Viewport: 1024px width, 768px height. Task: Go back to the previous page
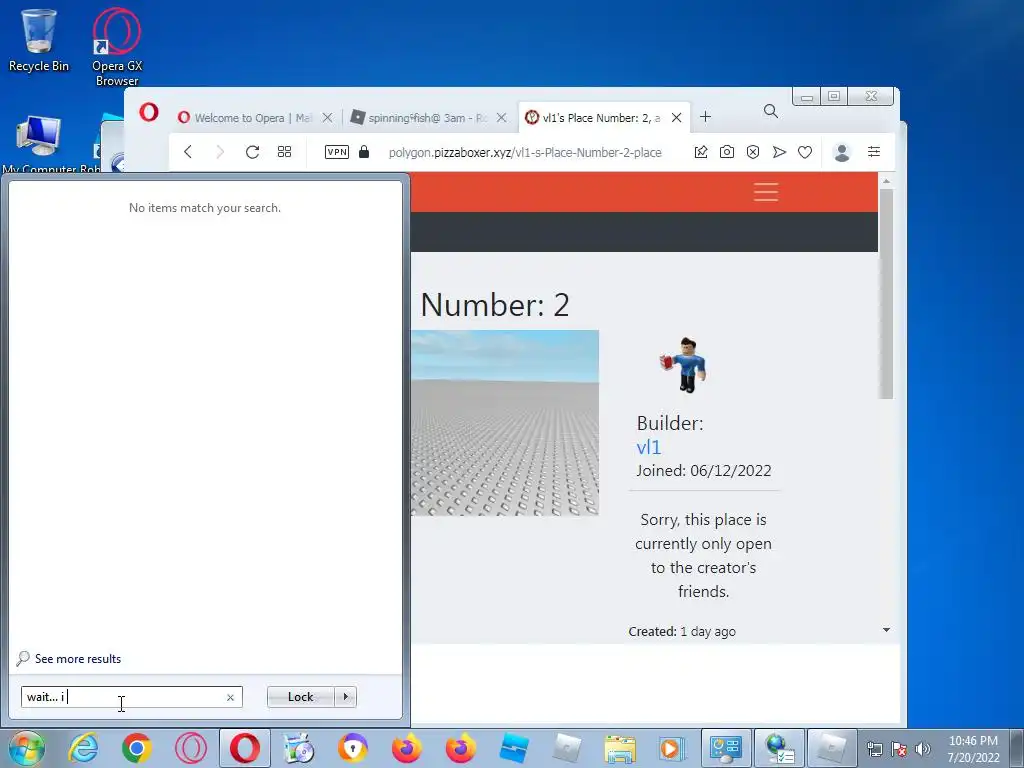pos(188,152)
